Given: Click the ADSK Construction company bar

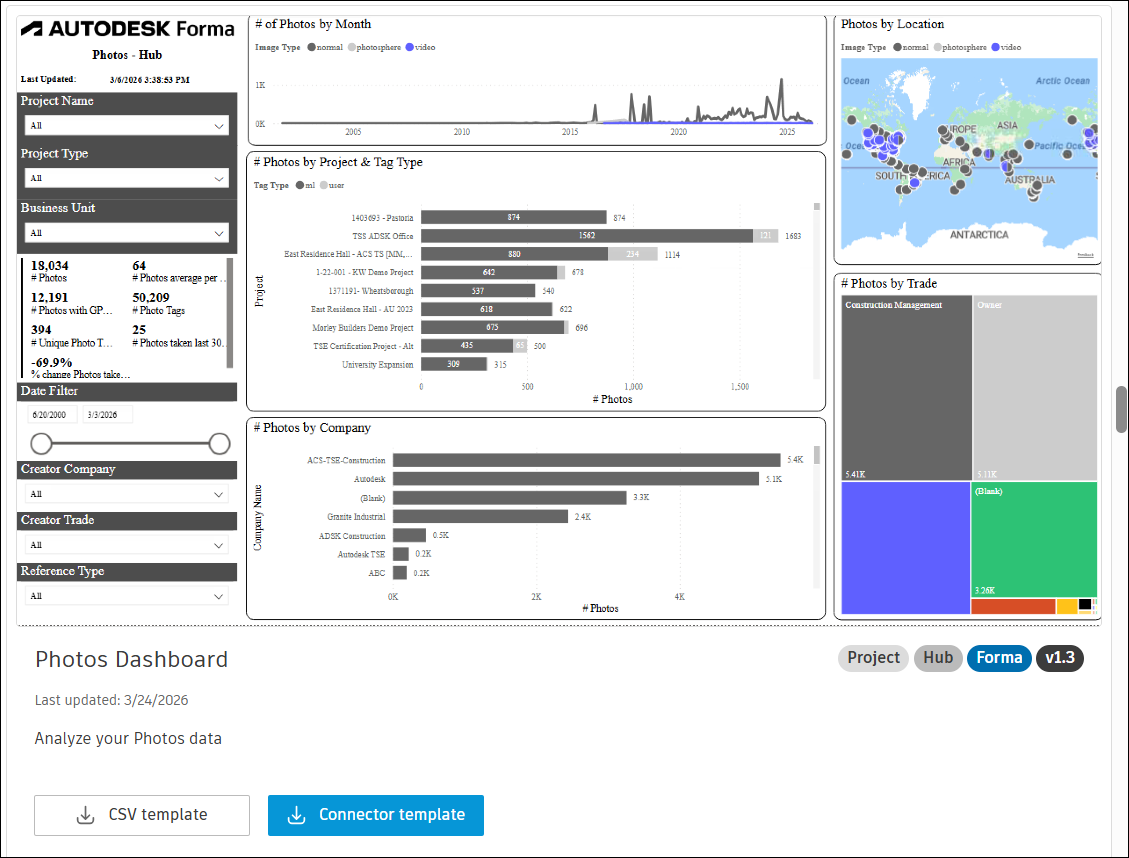Looking at the screenshot, I should coord(409,536).
